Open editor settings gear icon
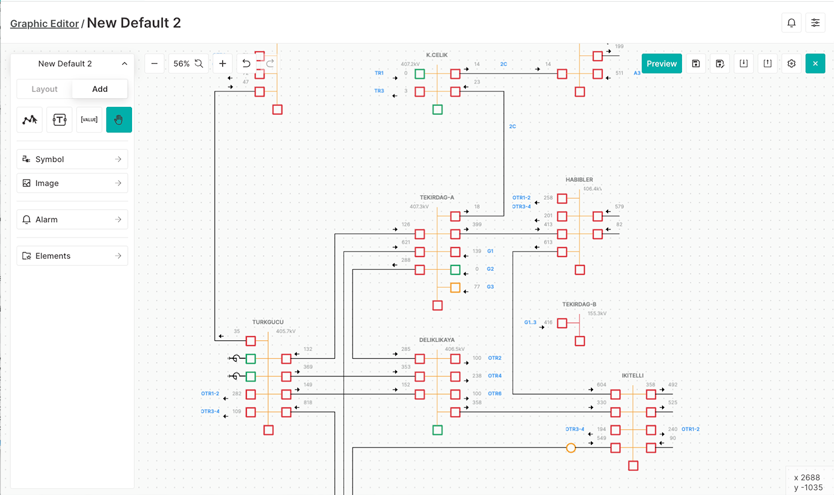Image resolution: width=834 pixels, height=495 pixels. [792, 64]
